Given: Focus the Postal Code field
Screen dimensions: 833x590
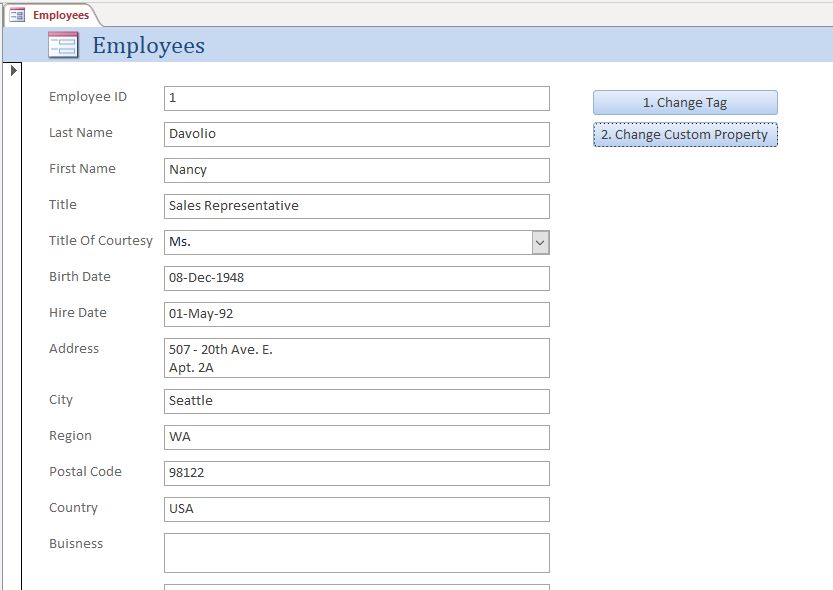Looking at the screenshot, I should click(x=356, y=473).
